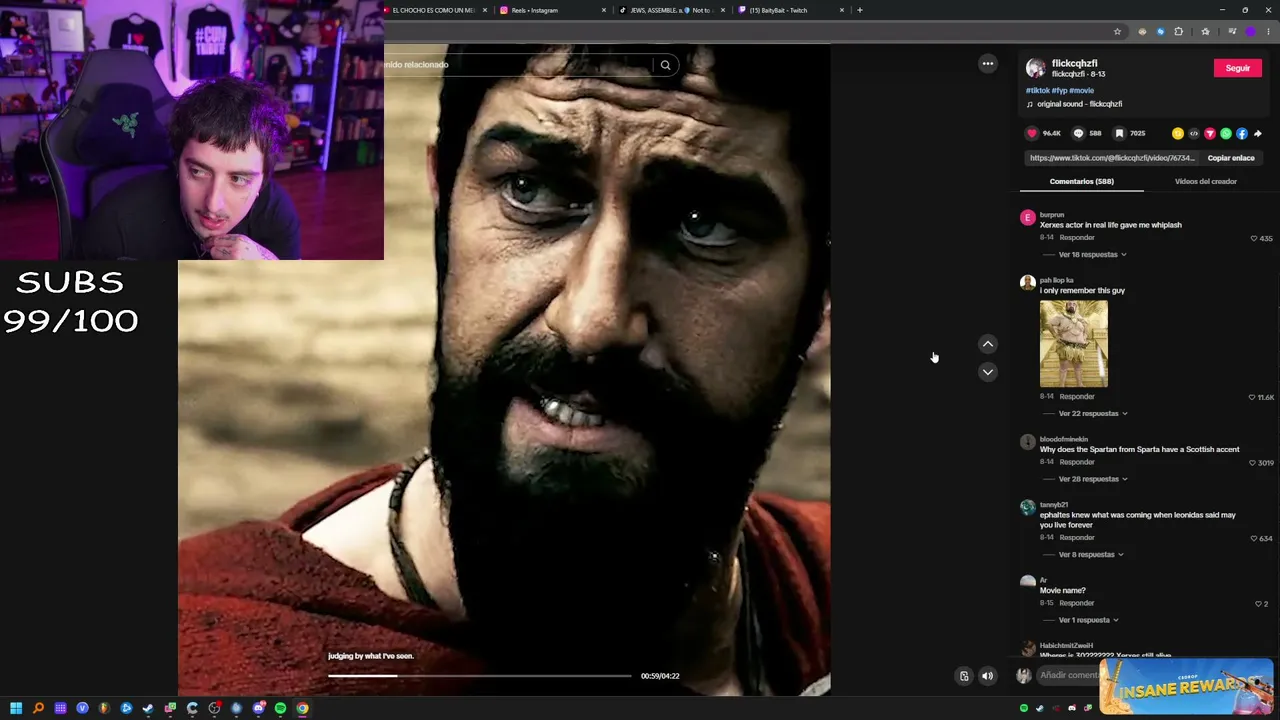Open the Chrome profile avatar
The image size is (1280, 720).
click(1250, 32)
